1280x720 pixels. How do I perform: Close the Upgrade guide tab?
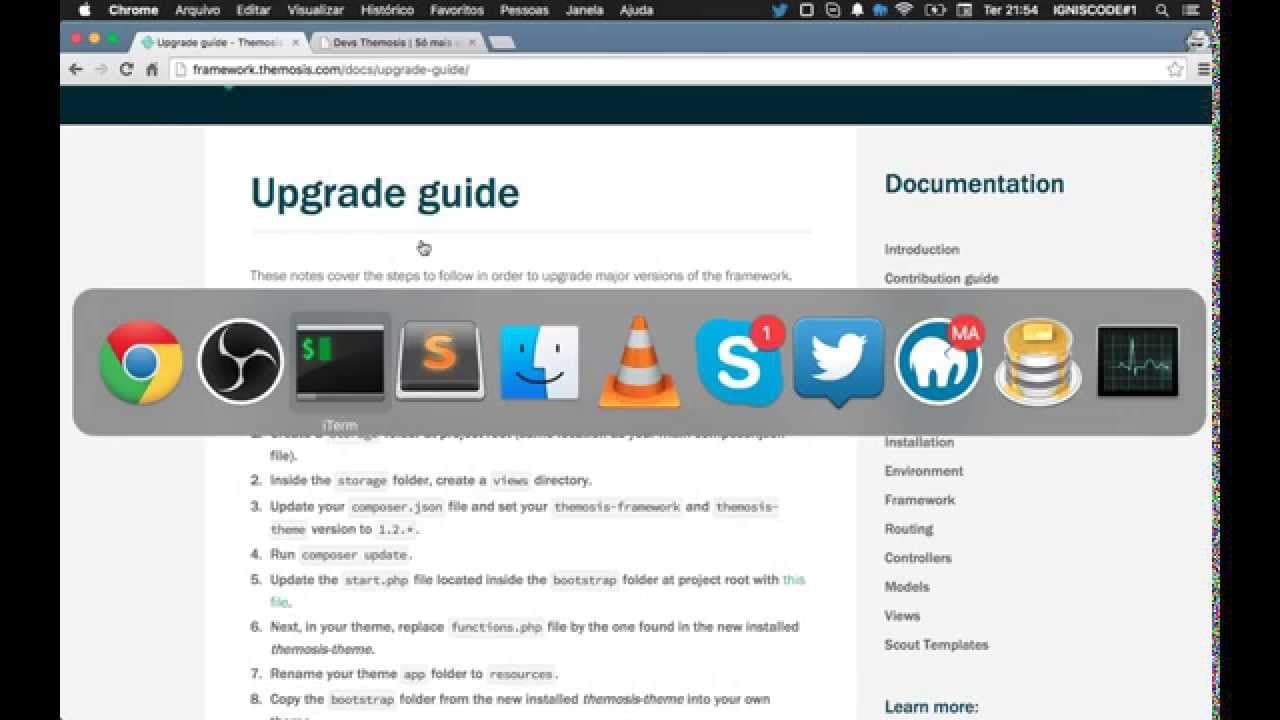pos(296,43)
